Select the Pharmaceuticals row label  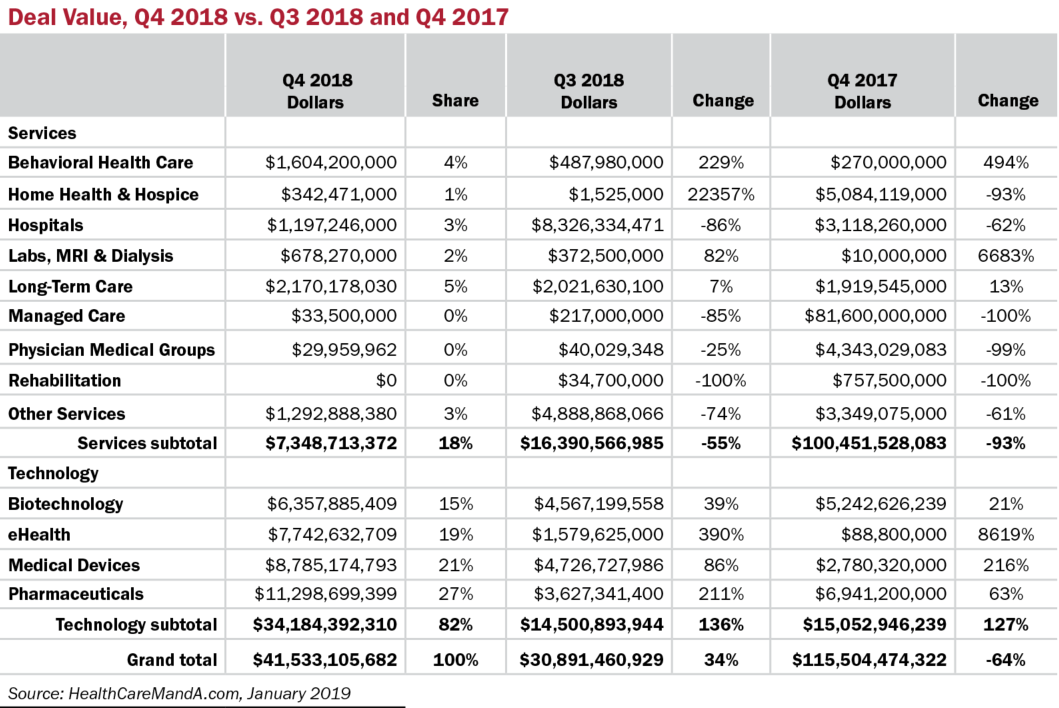76,594
